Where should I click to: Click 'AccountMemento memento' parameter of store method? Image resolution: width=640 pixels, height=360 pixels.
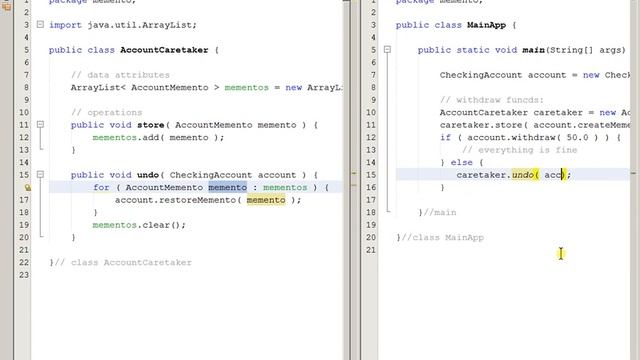point(236,125)
